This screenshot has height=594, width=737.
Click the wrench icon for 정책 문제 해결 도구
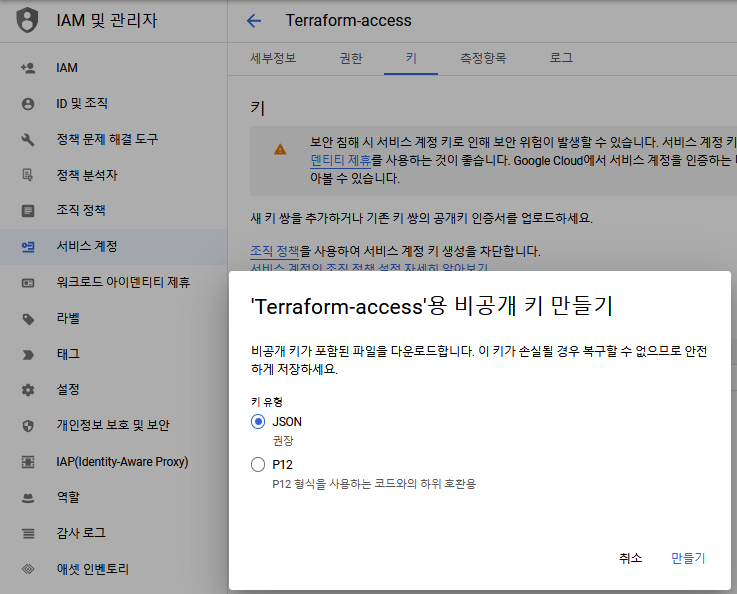(x=28, y=140)
